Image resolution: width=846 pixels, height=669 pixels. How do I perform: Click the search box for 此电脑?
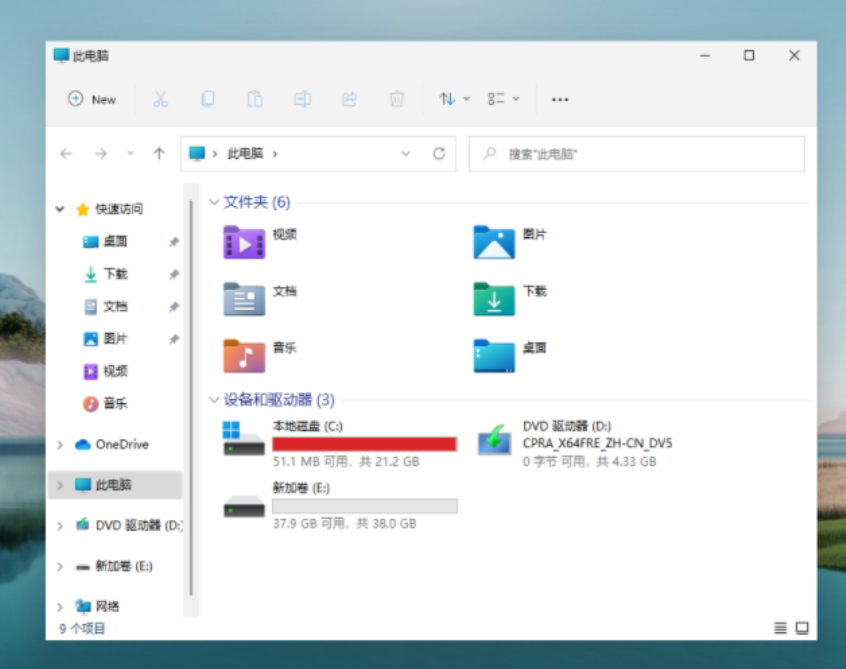click(637, 154)
